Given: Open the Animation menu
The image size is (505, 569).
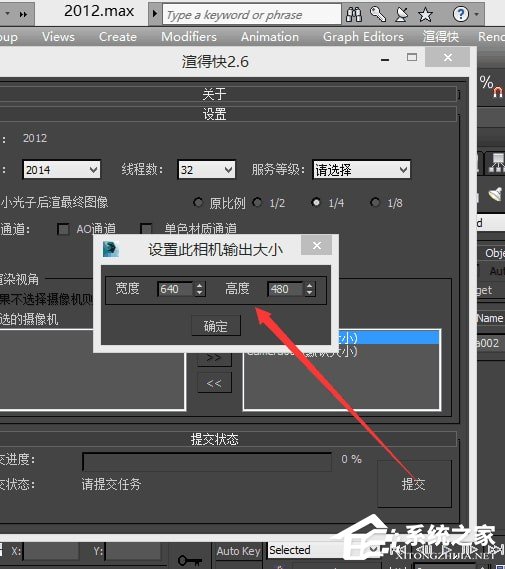Looking at the screenshot, I should pos(270,37).
